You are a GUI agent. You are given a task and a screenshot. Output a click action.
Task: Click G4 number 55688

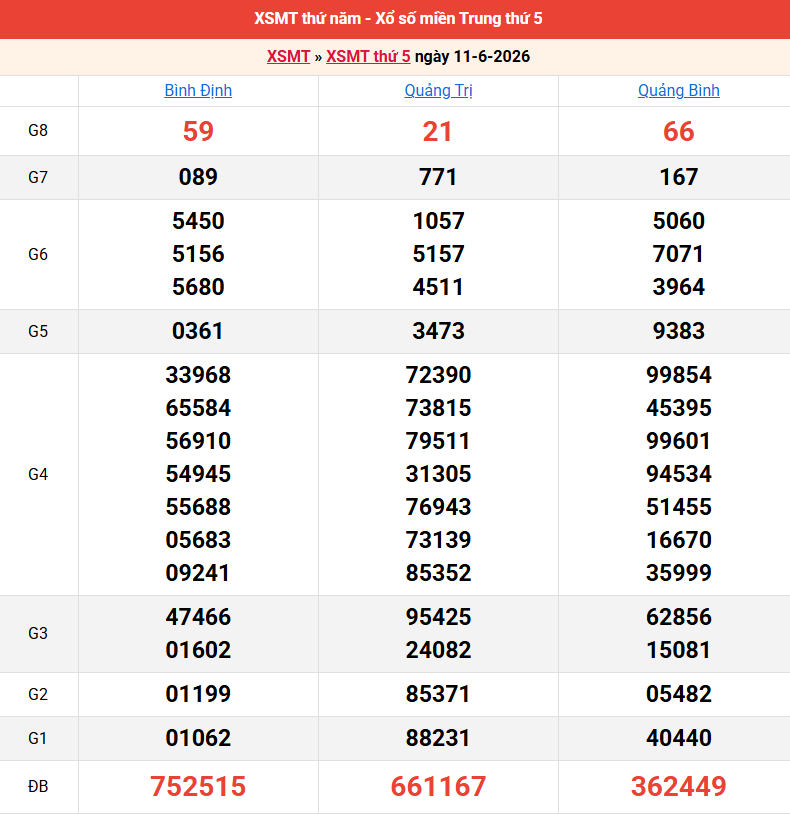click(x=198, y=507)
